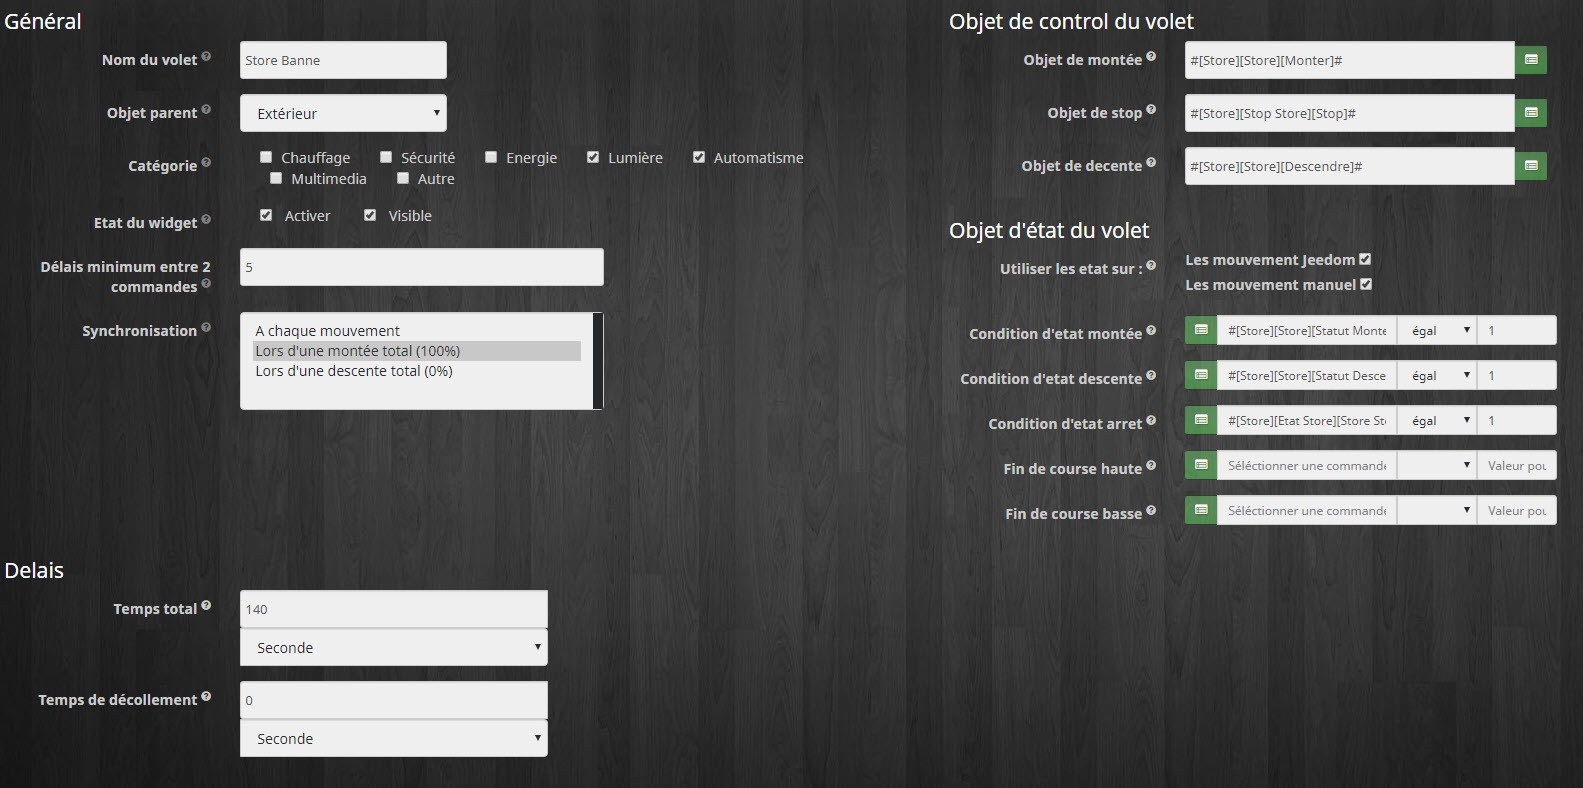The width and height of the screenshot is (1583, 788).
Task: Click the Objet de stop command field
Action: (1350, 113)
